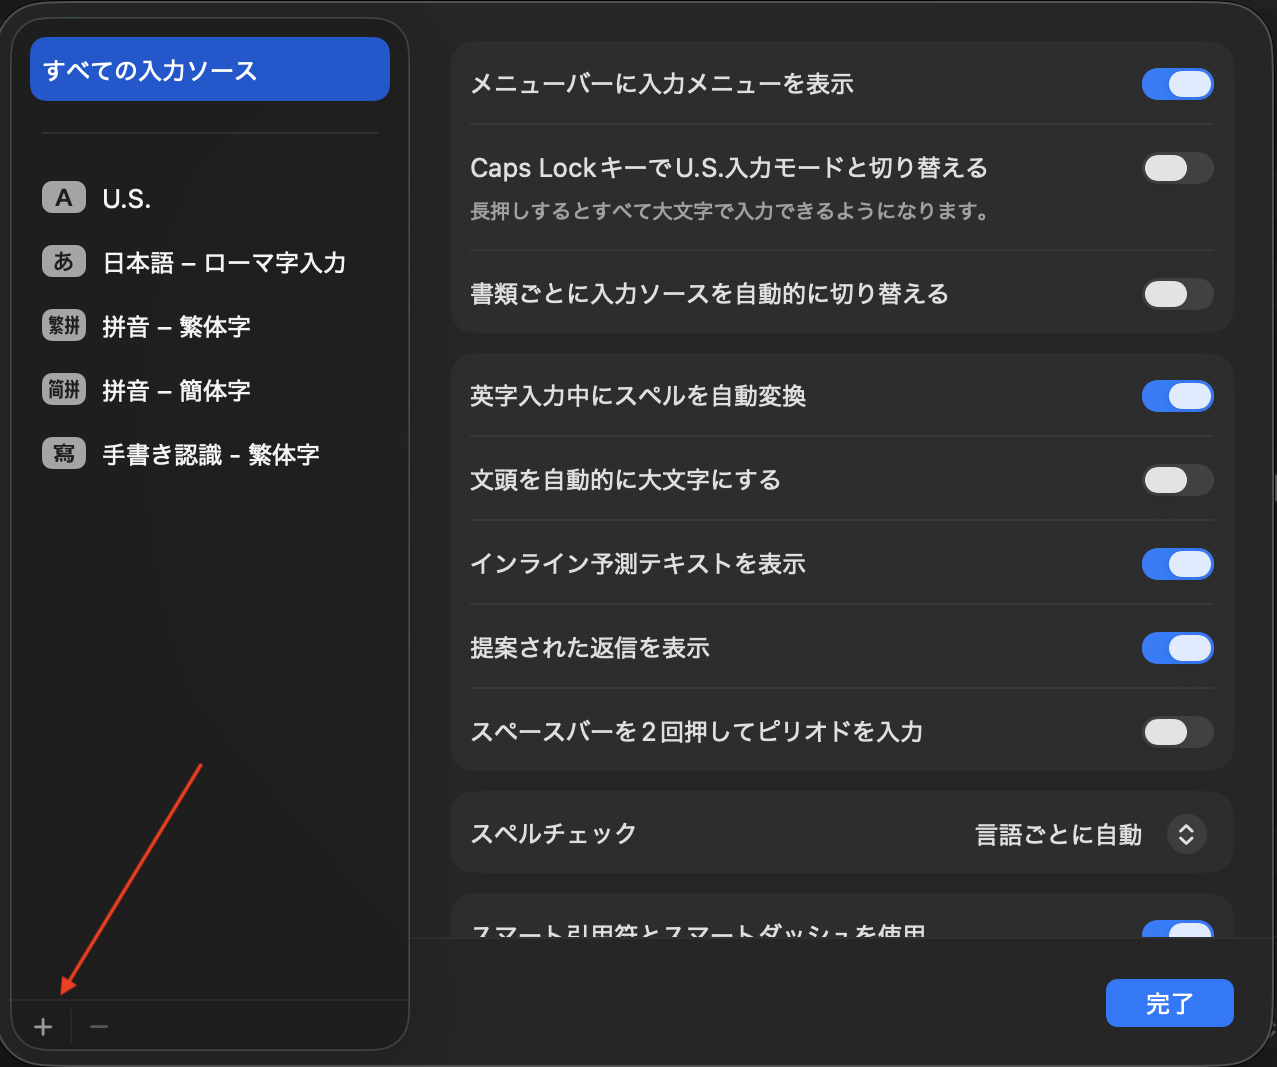
Task: Open the スペルチェック language dropdown
Action: tap(1089, 834)
